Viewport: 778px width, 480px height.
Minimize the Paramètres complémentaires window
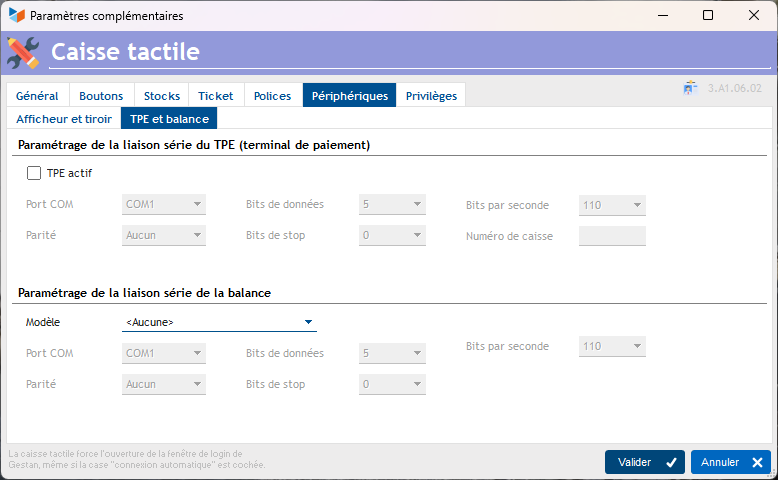pos(662,16)
